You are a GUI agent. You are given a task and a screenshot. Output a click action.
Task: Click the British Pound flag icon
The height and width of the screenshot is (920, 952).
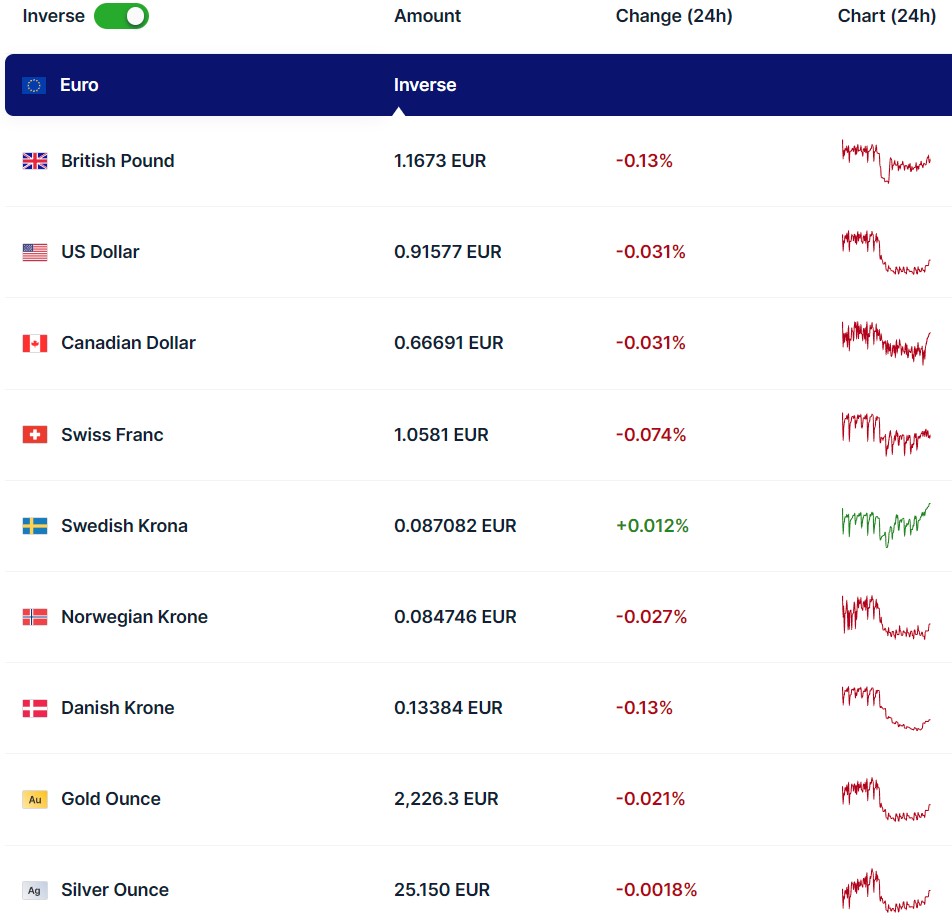(35, 161)
